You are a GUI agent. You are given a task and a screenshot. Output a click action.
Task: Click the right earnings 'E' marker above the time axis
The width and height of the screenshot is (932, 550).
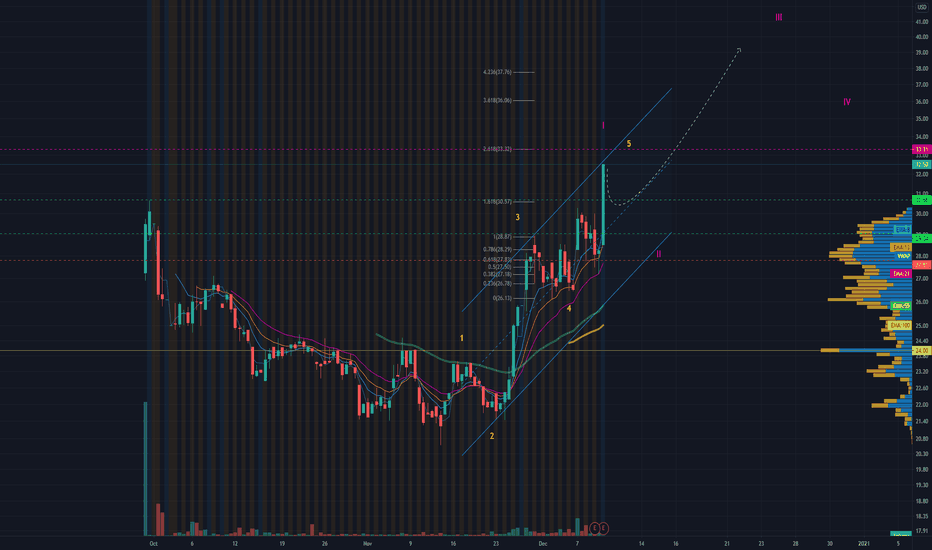(604, 528)
